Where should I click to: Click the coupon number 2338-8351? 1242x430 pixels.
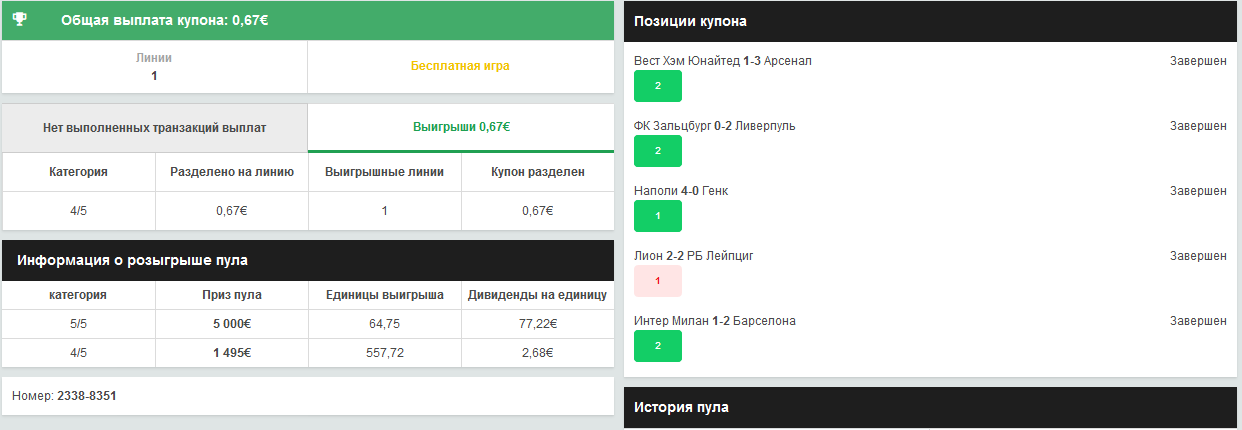pos(86,396)
